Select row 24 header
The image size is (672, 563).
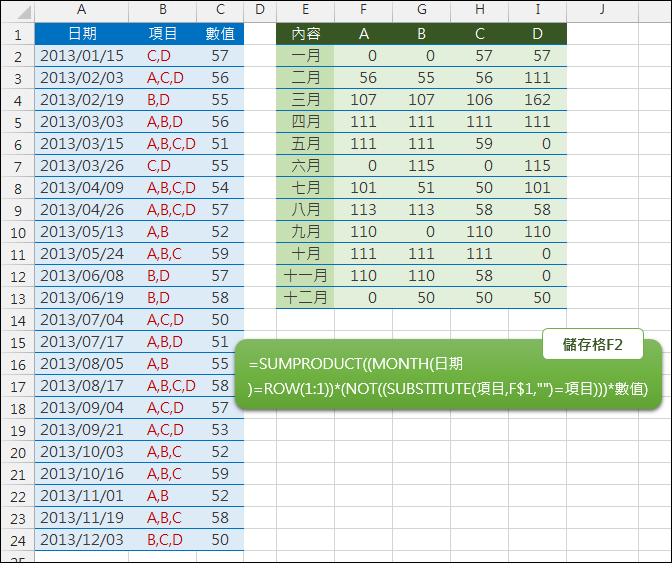click(x=18, y=540)
